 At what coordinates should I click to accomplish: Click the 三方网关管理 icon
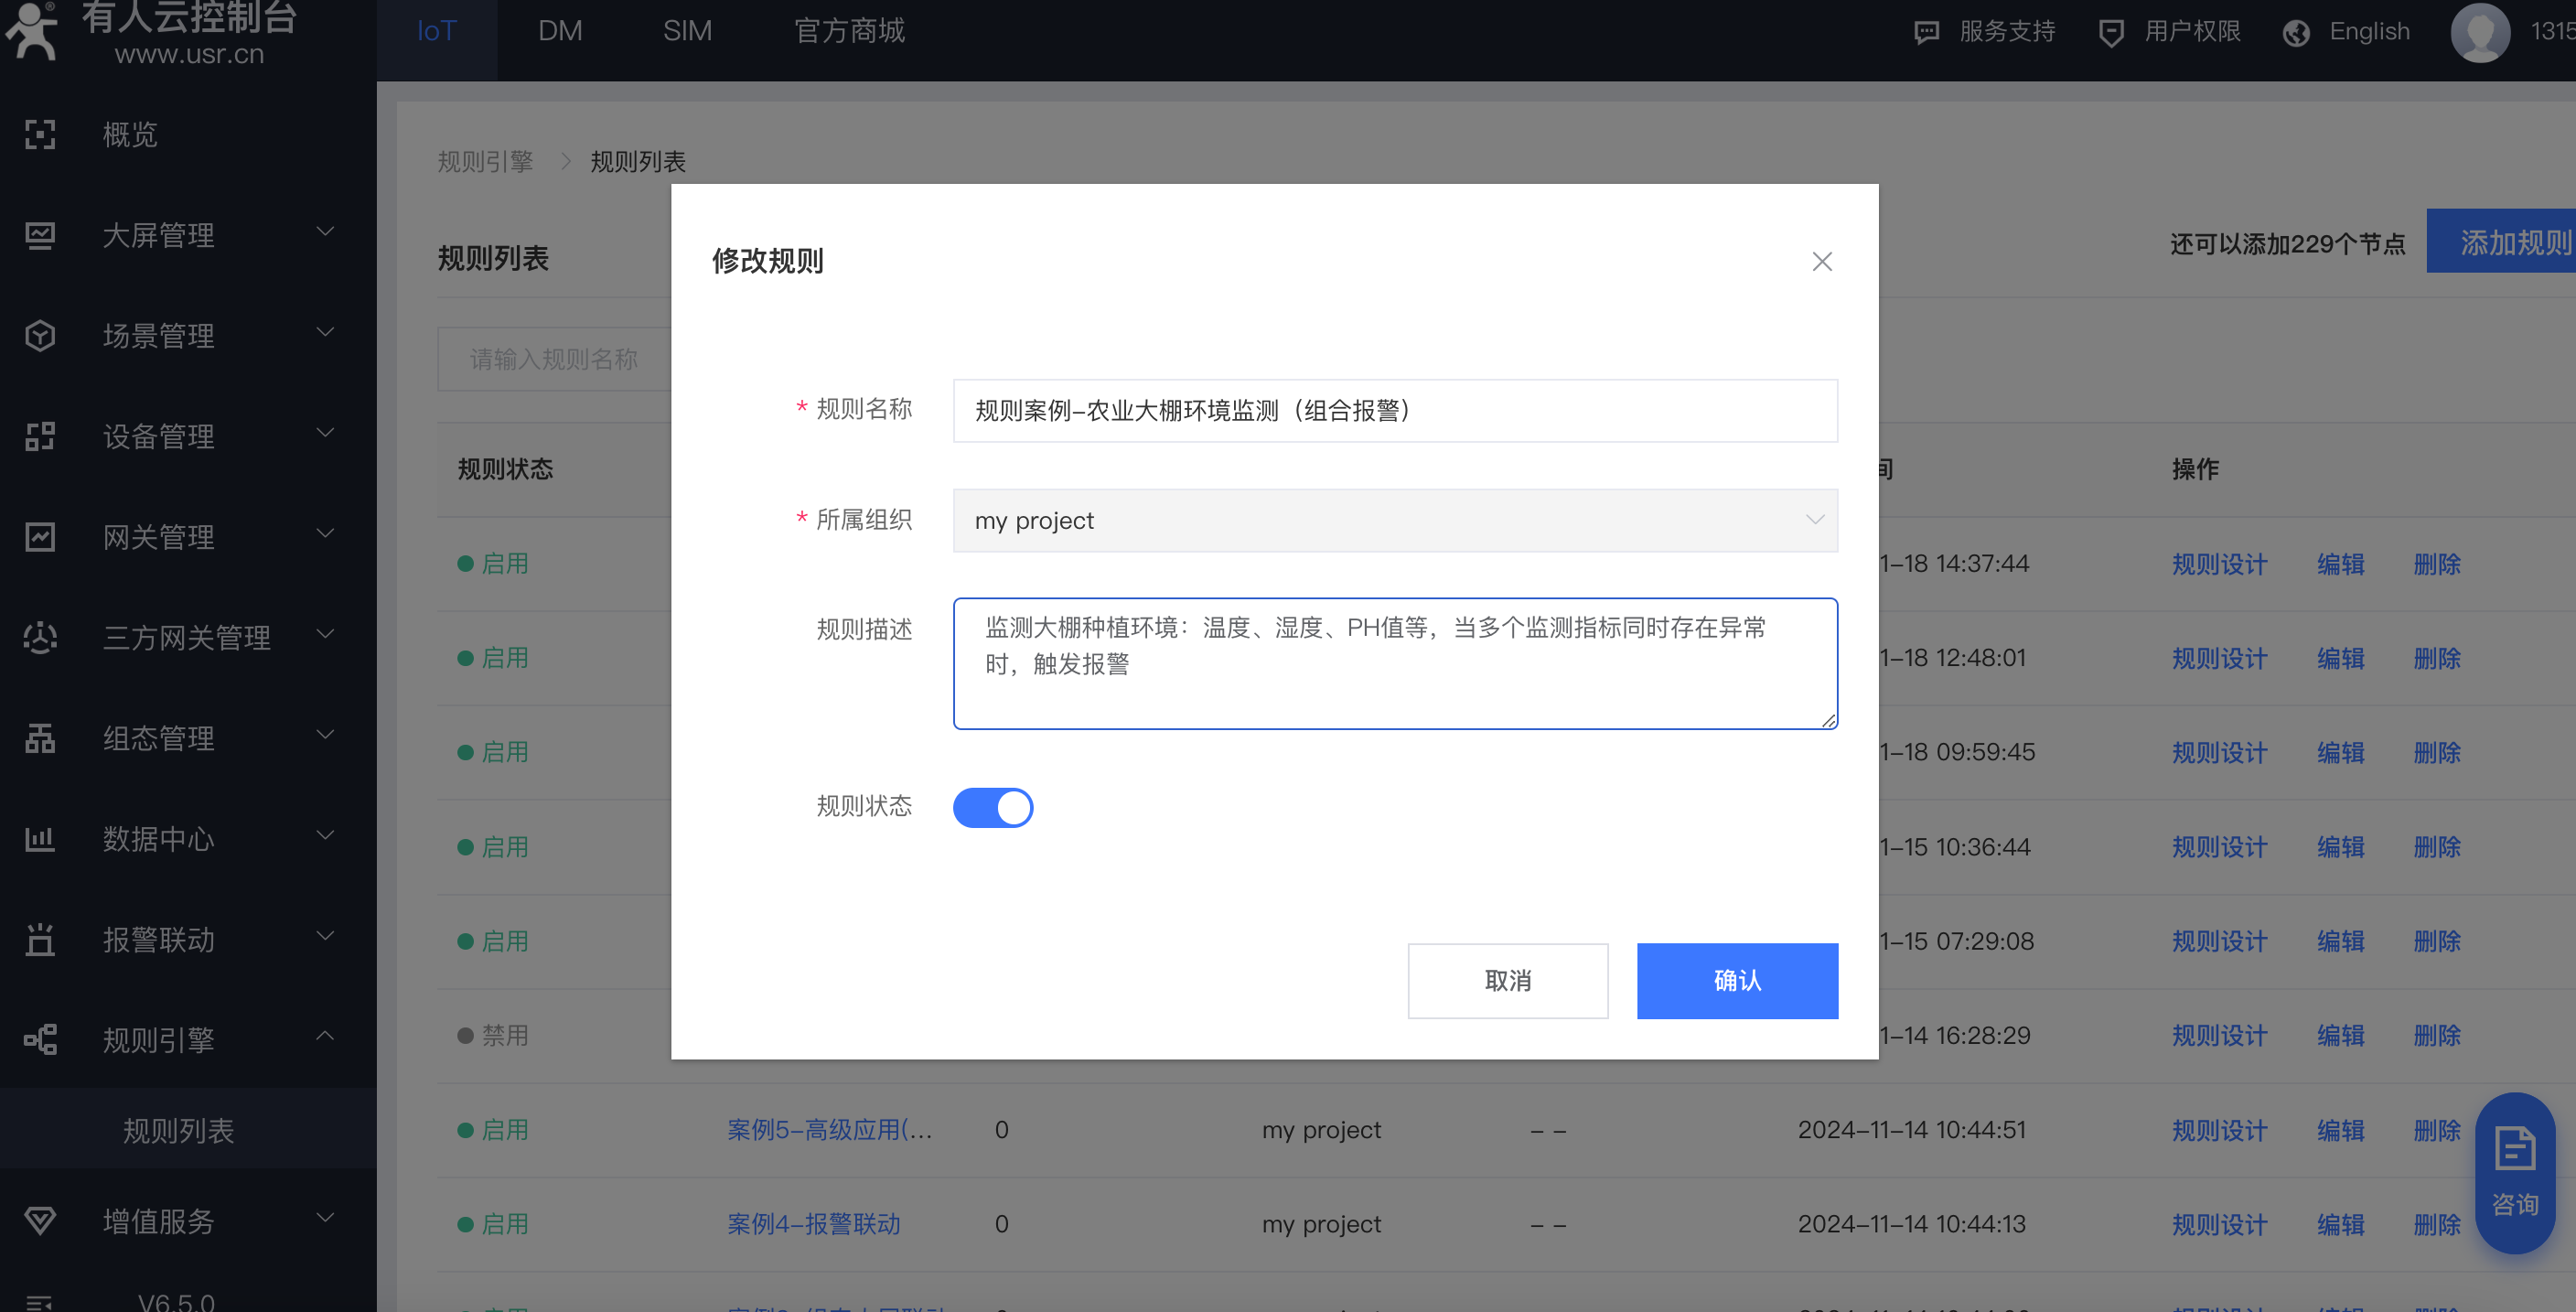(x=39, y=637)
